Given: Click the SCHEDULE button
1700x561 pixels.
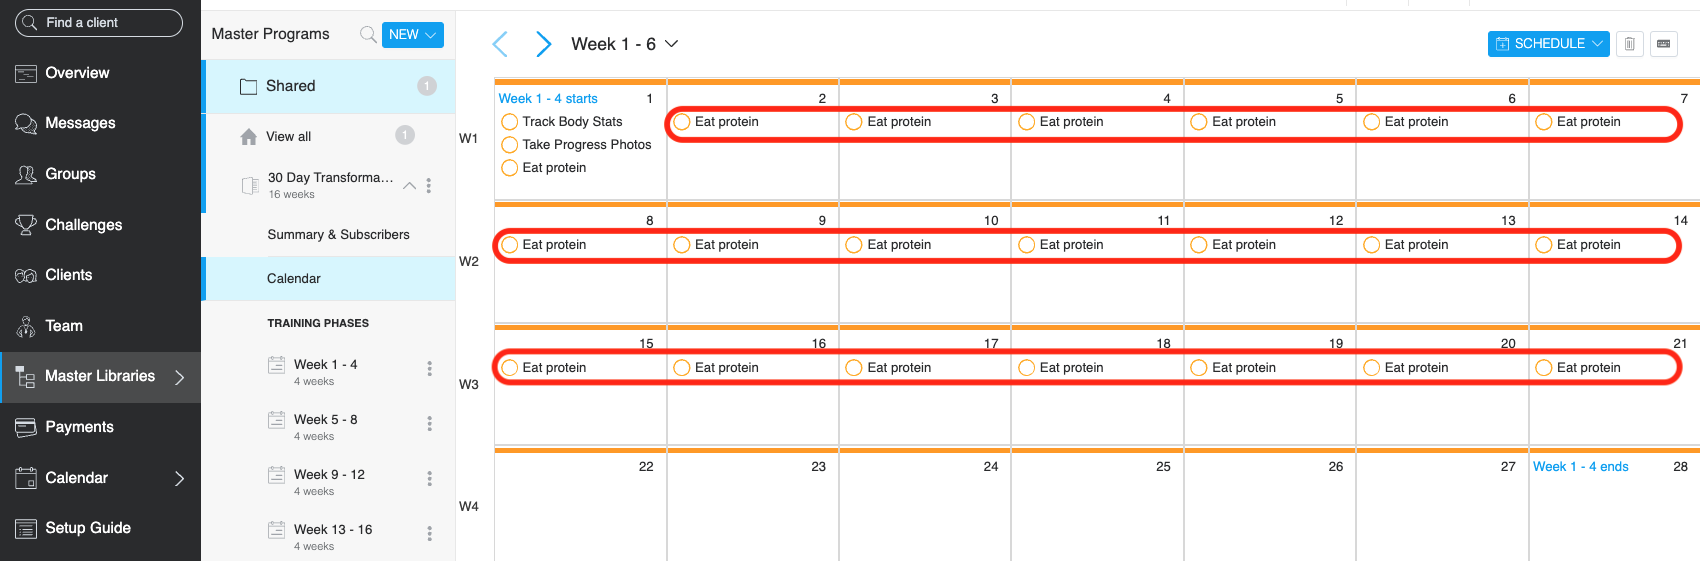Looking at the screenshot, I should (1547, 44).
